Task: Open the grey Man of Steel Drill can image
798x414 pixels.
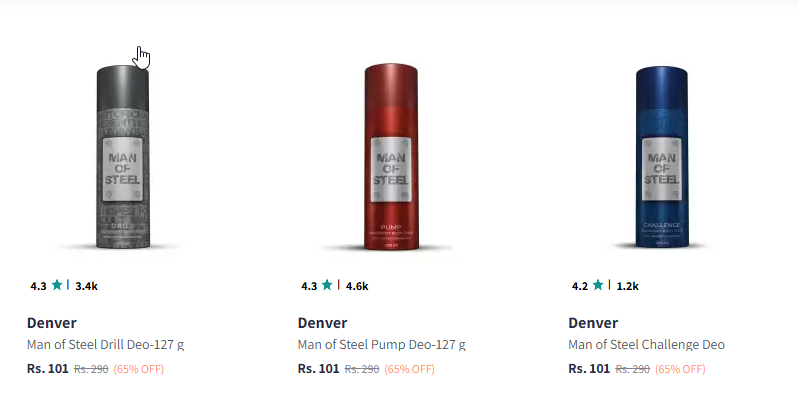Action: click(123, 157)
